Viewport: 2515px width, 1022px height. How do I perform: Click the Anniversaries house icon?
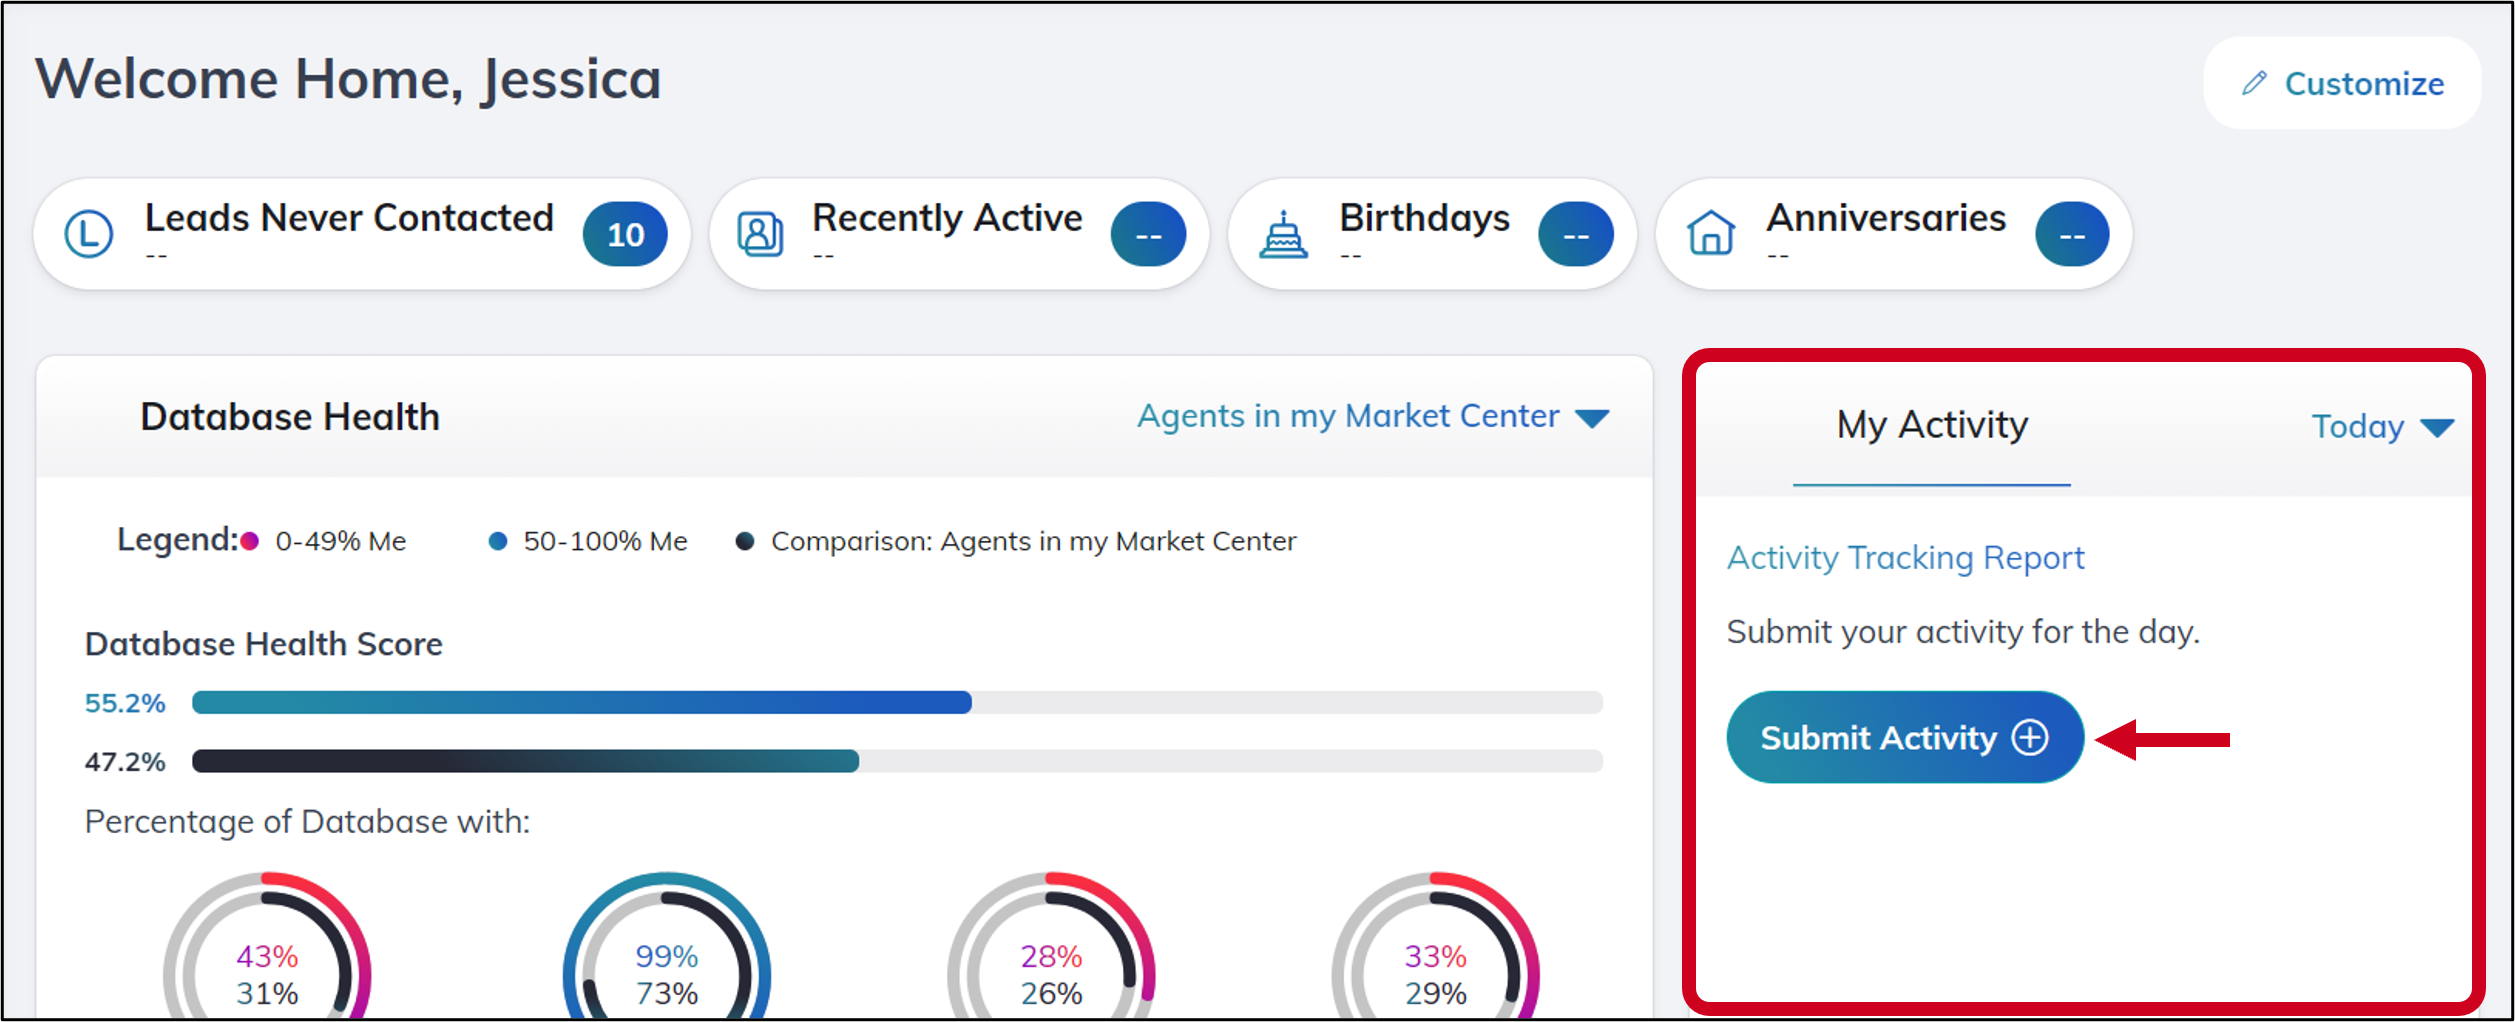[1711, 235]
